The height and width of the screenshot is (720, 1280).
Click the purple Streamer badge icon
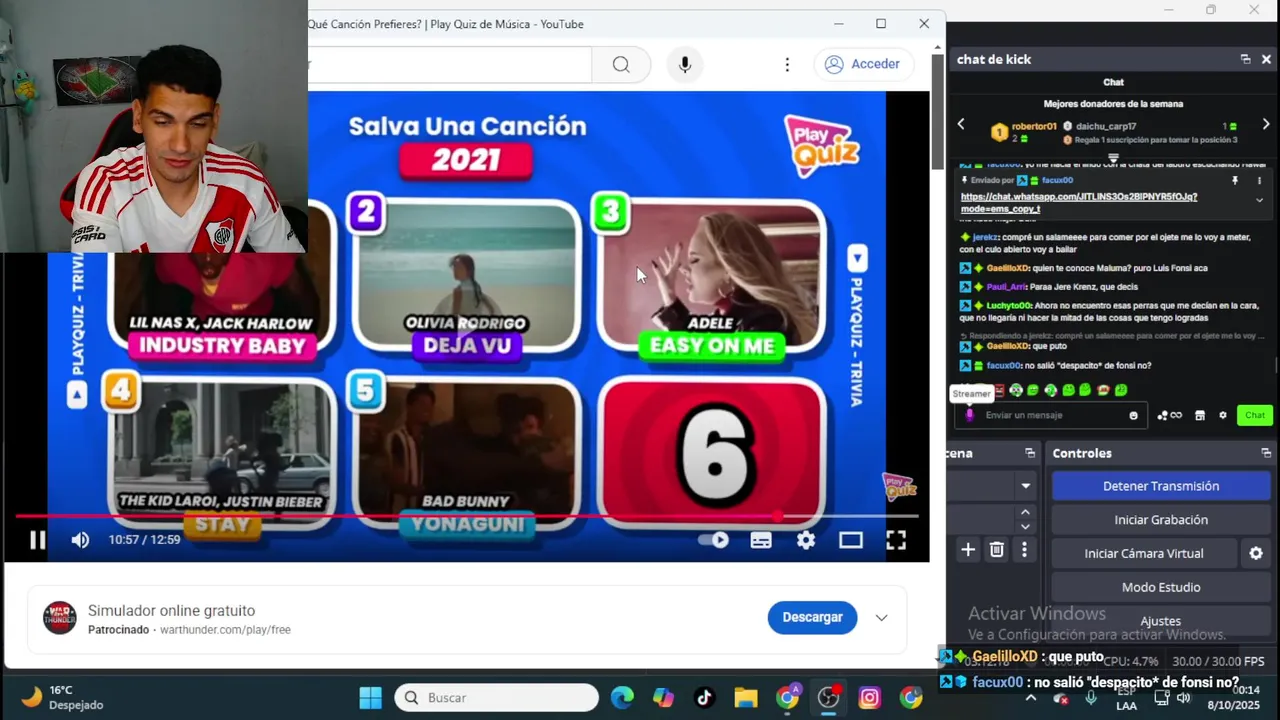969,415
